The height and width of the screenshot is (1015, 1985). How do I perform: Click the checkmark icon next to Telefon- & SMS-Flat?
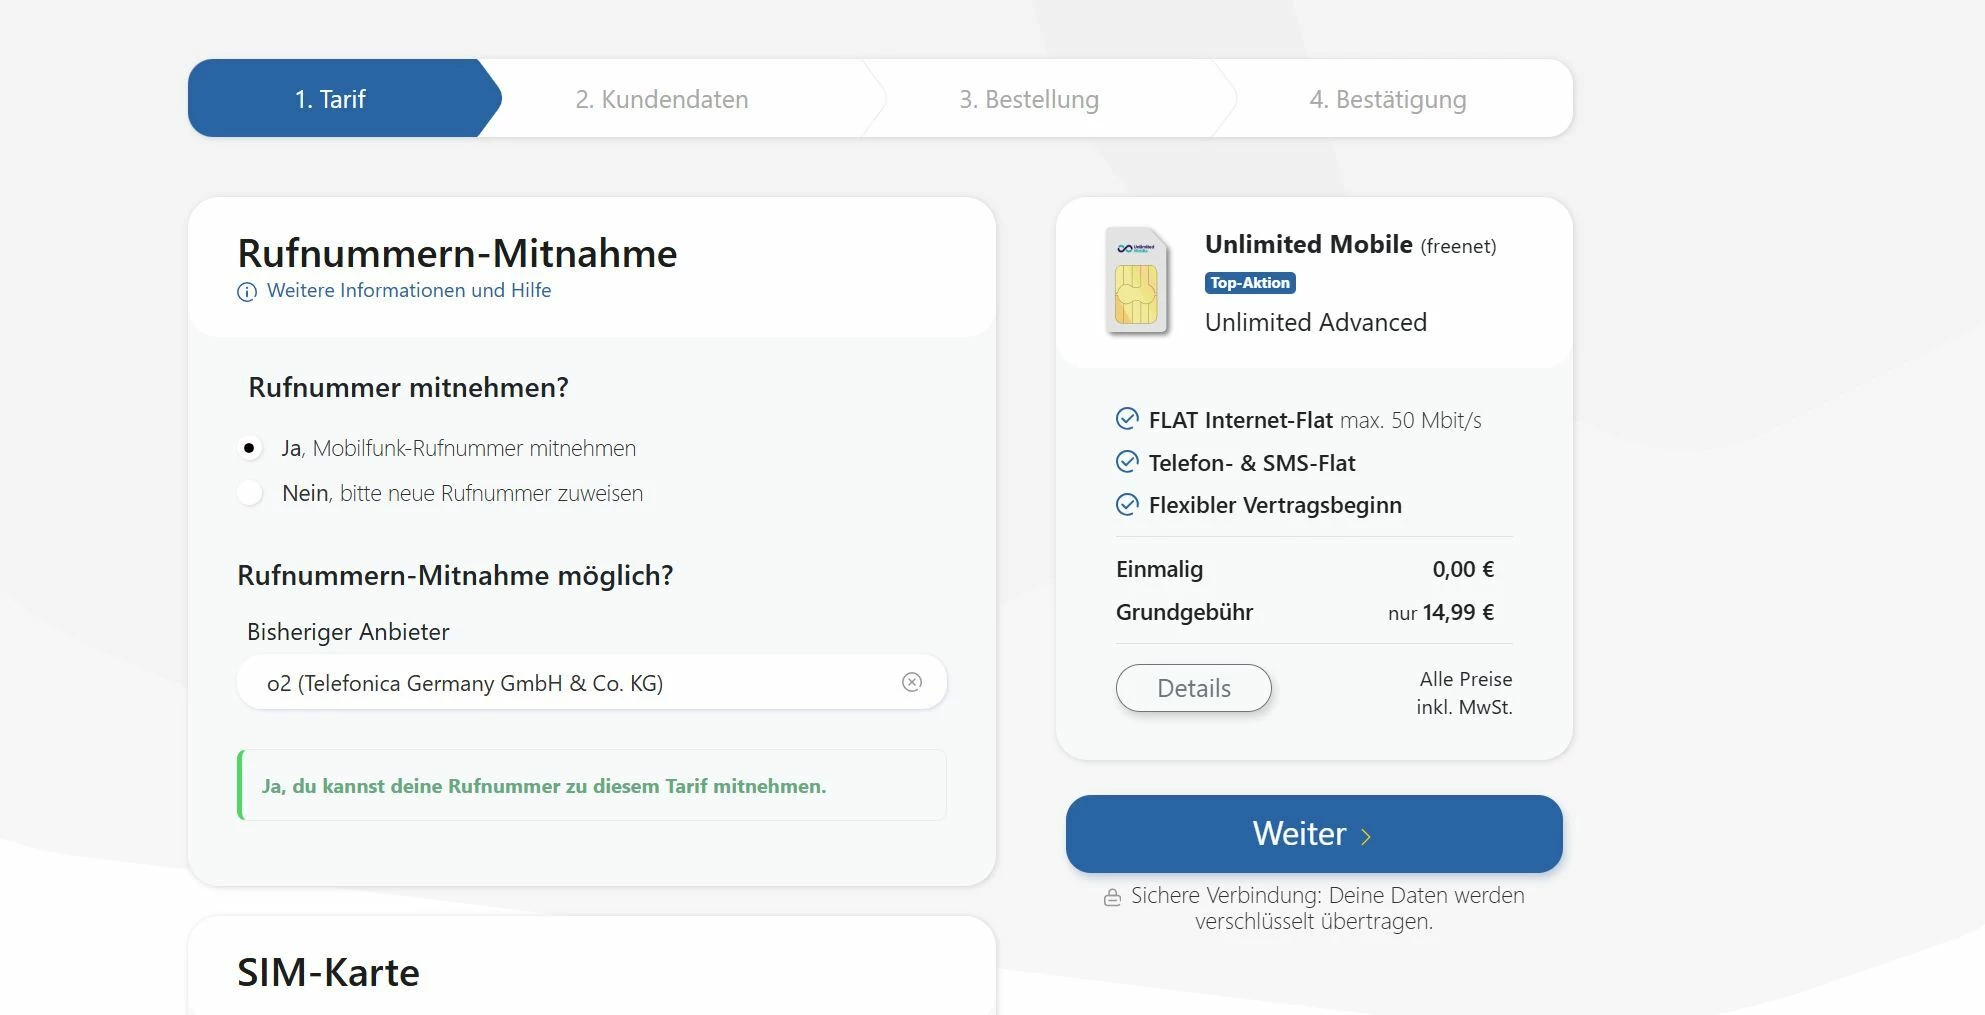1127,462
